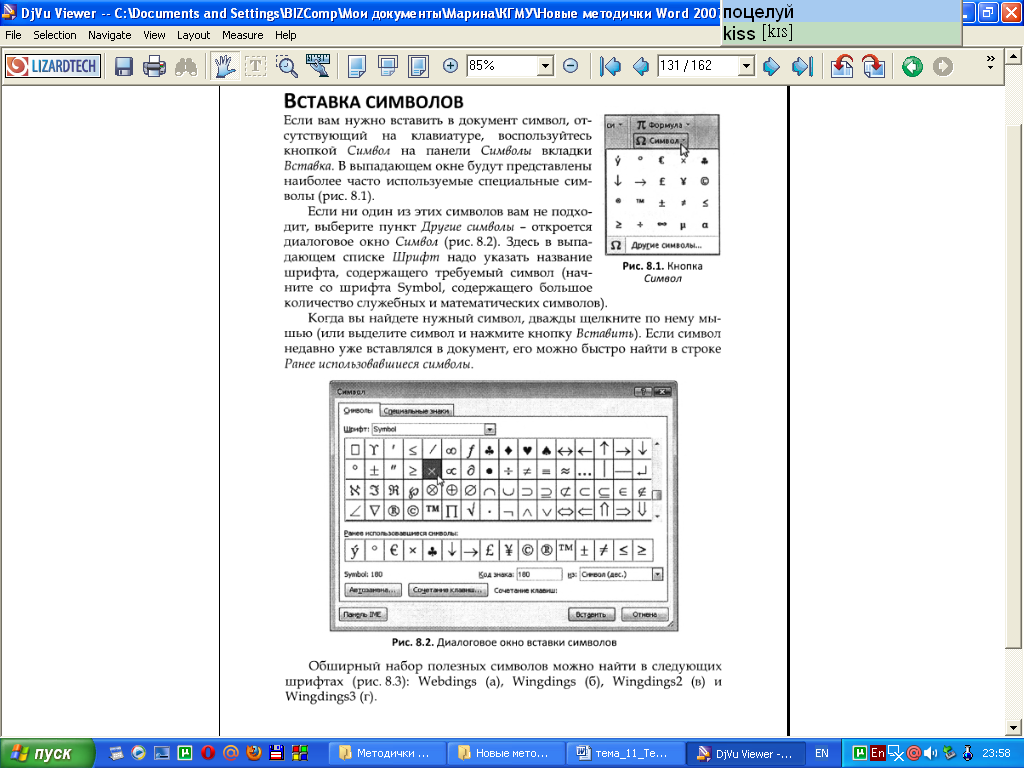Click the translation popup word поцелуй
The image size is (1024, 768).
click(x=759, y=11)
